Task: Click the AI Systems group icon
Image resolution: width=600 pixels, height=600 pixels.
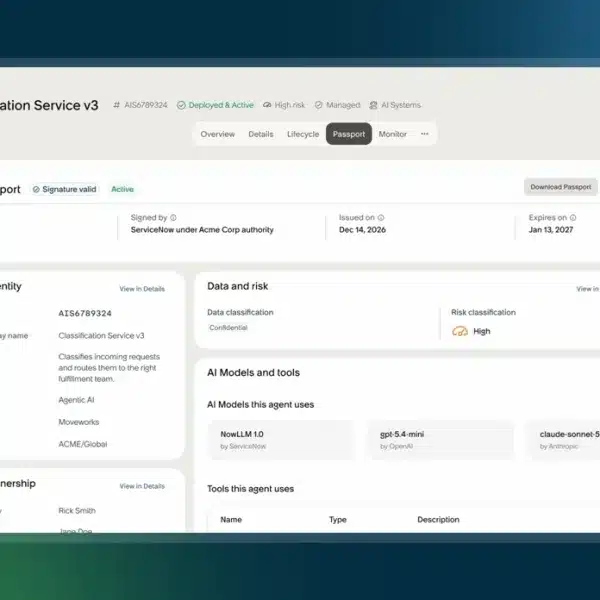Action: point(373,105)
